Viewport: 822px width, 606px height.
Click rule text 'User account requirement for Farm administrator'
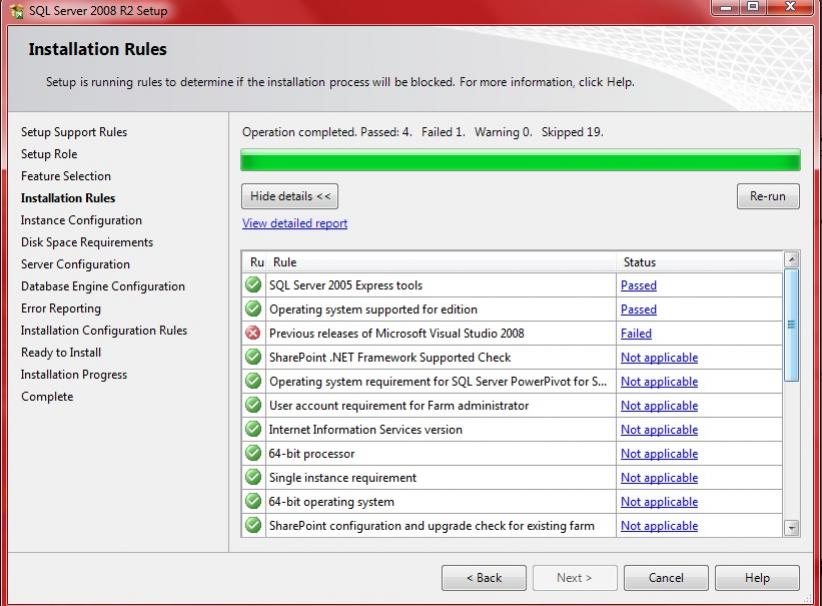tap(399, 406)
